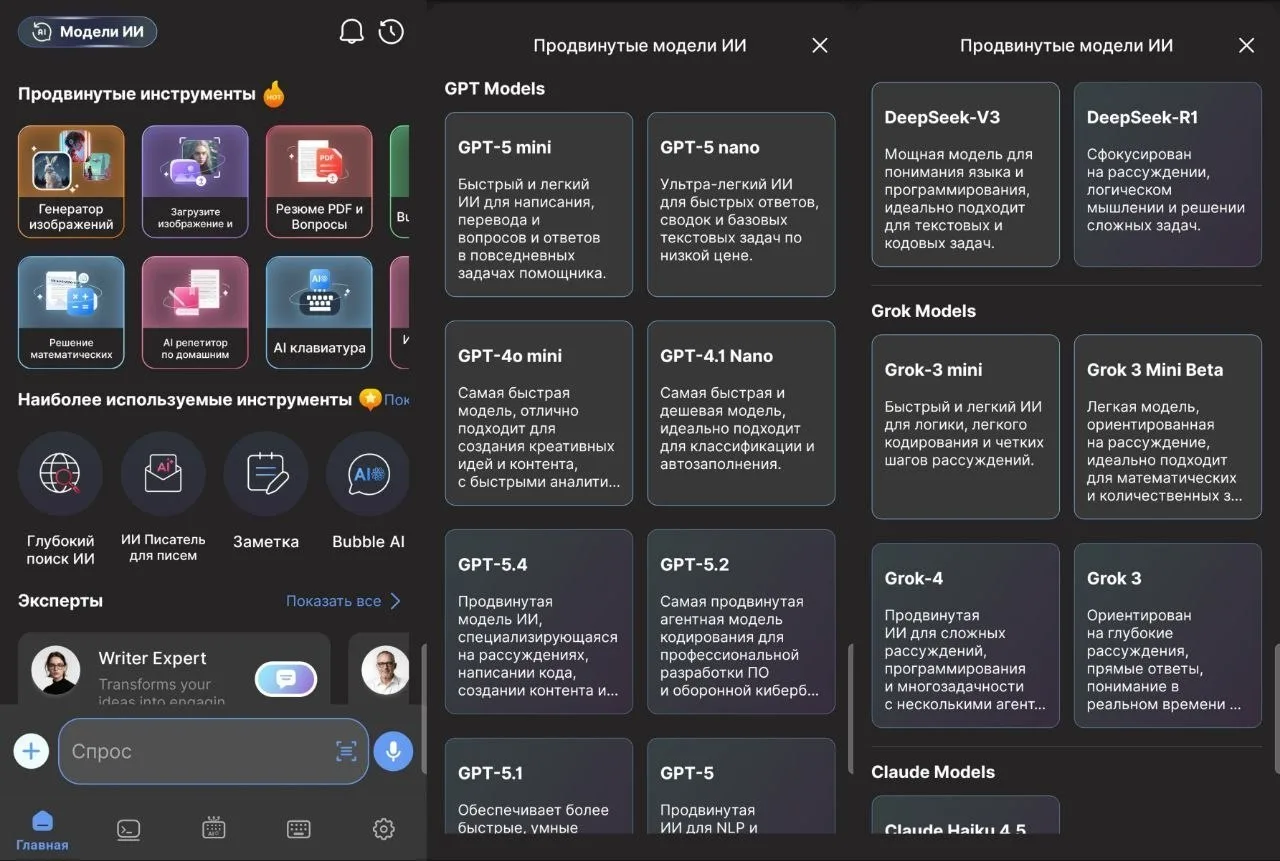Select the GPT-5 nano model card
Image resolution: width=1280 pixels, height=861 pixels.
[741, 204]
